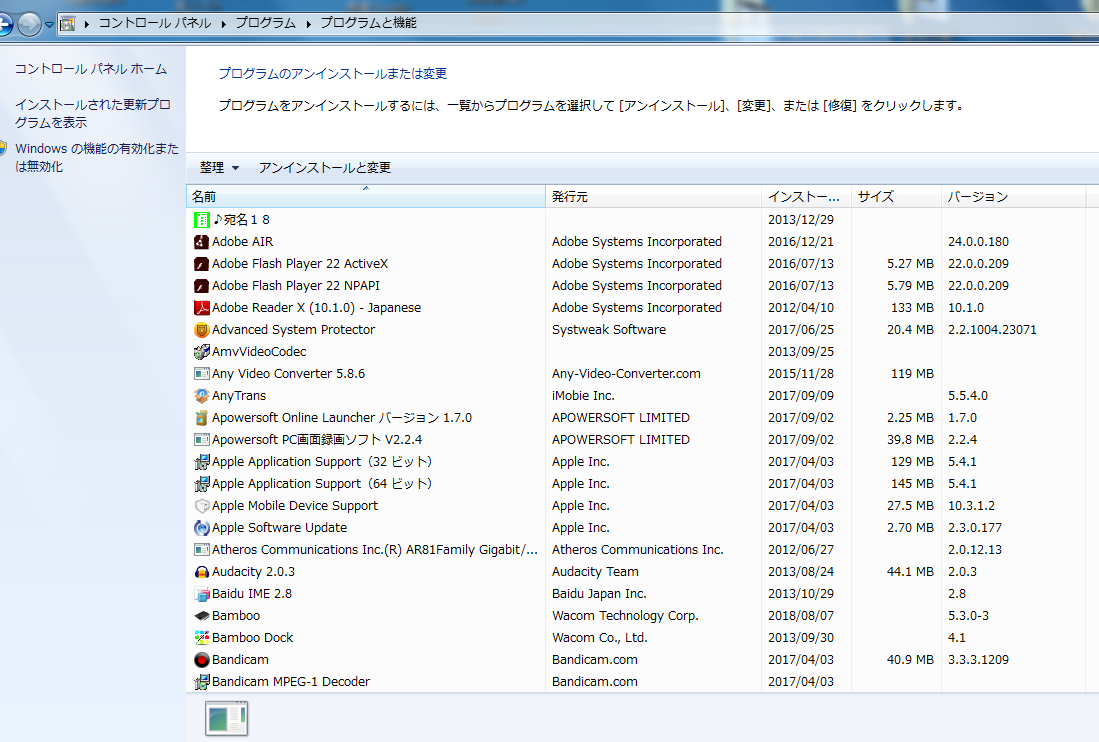The image size is (1099, 742).
Task: Select the Apple Software Update icon
Action: click(x=201, y=528)
